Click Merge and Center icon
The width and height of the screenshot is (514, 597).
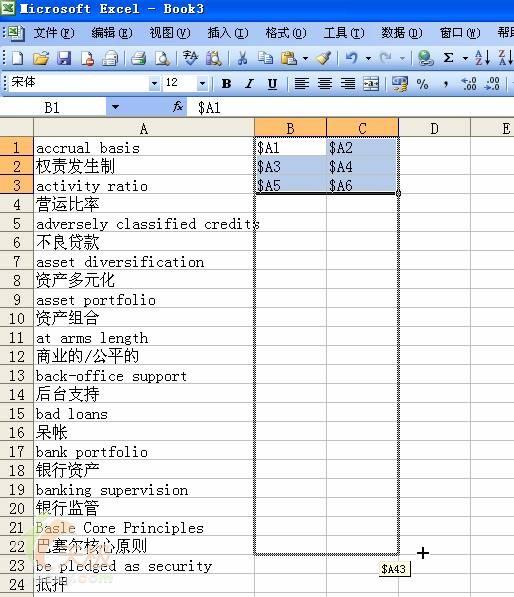[x=371, y=83]
